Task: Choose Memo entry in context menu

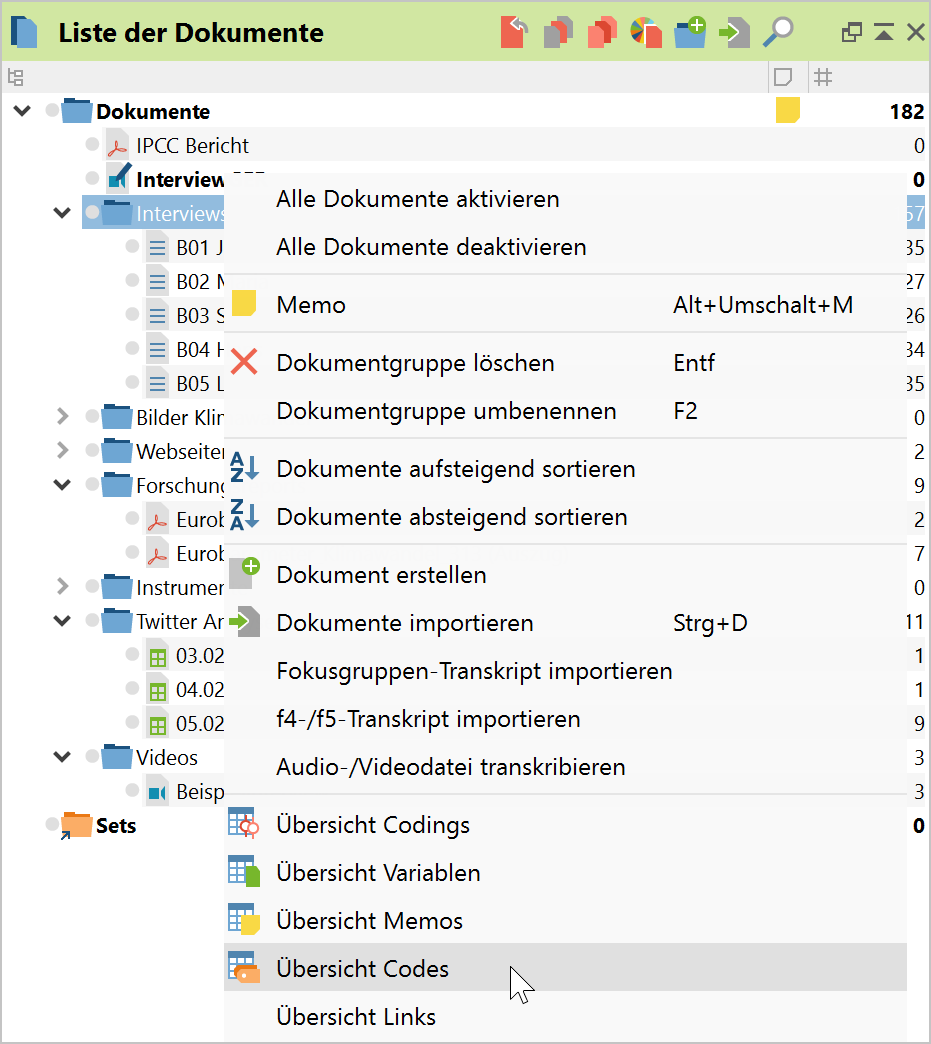Action: [565, 305]
